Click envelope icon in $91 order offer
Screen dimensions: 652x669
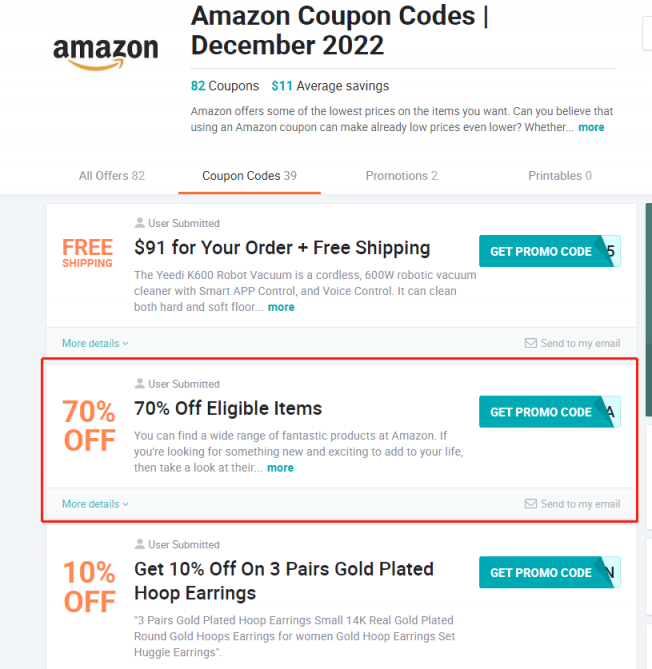pyautogui.click(x=531, y=343)
